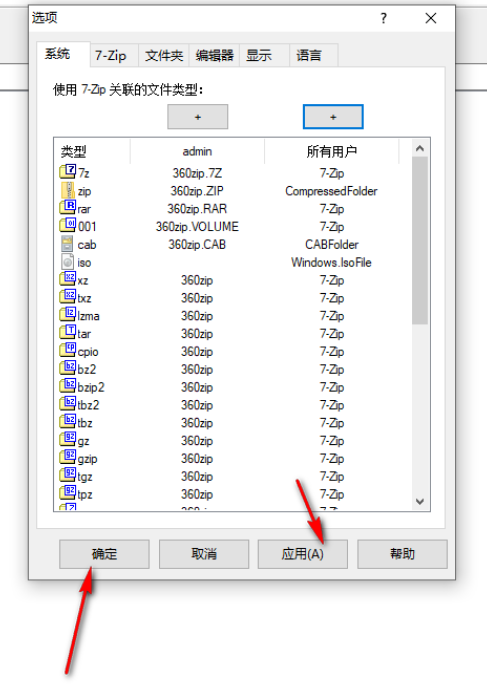Select the 360zip.7Z cell

point(197,173)
